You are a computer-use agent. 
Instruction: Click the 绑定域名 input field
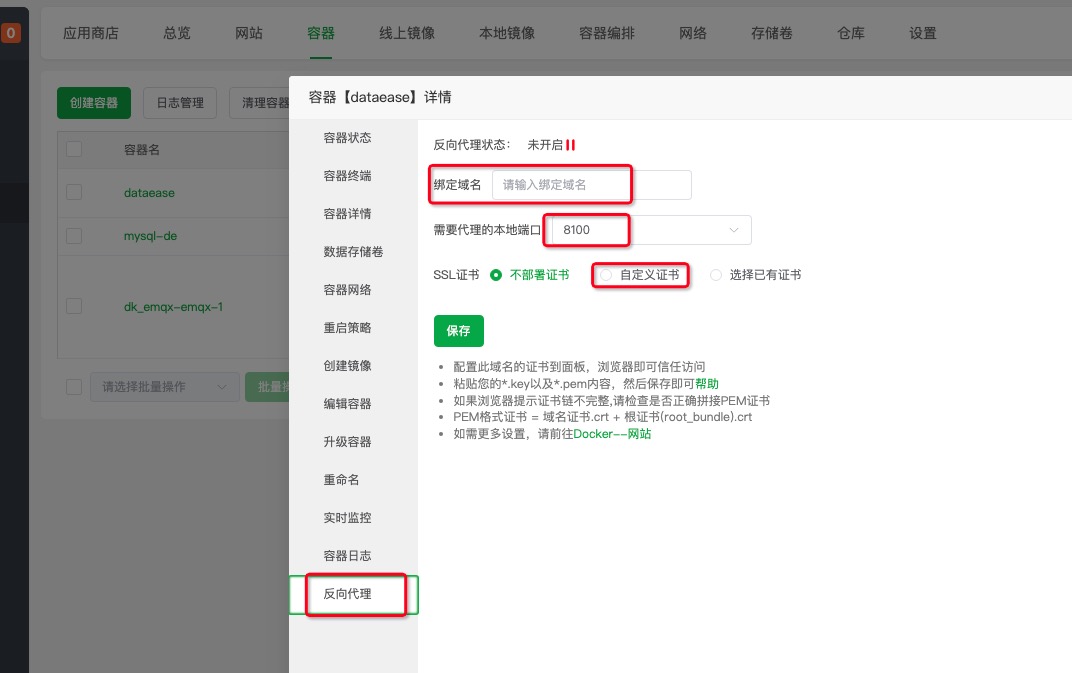[x=590, y=185]
